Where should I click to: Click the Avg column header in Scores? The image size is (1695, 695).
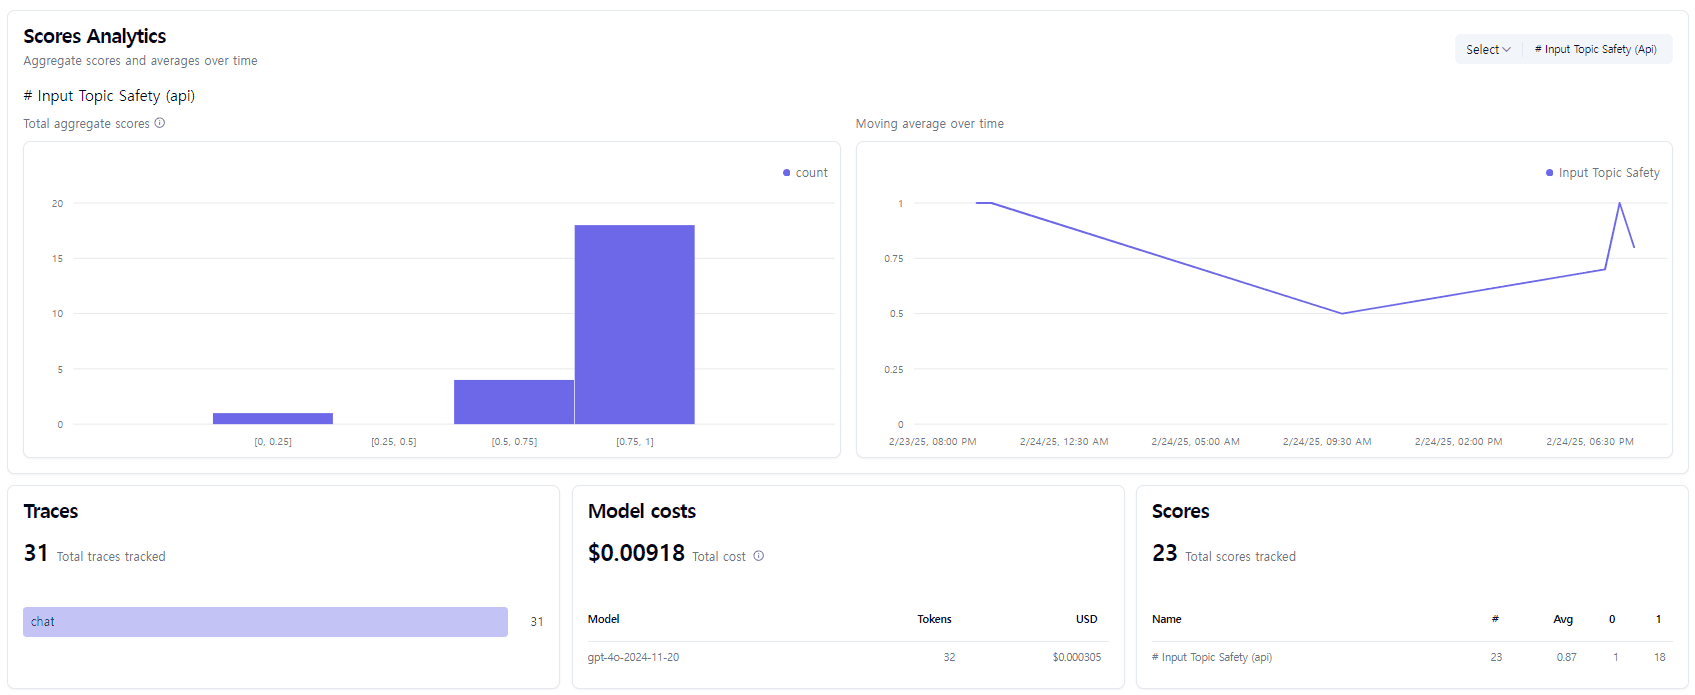coord(1562,619)
